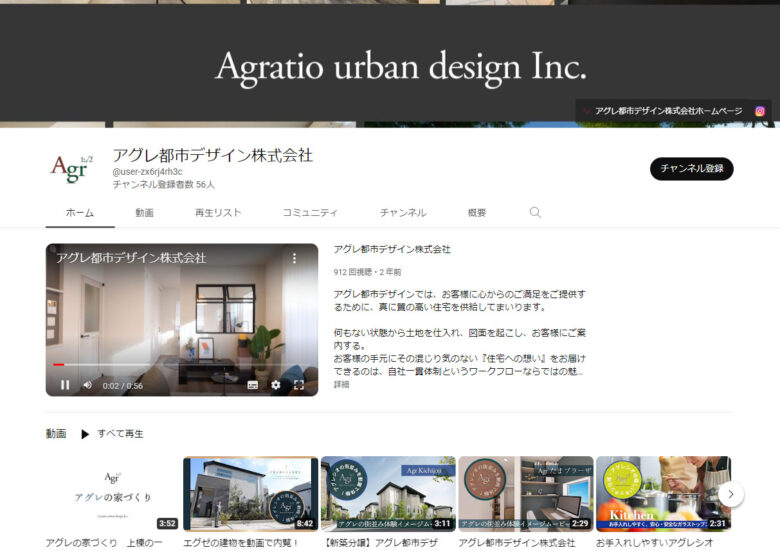Image resolution: width=780 pixels, height=550 pixels.
Task: Click the チャンネル登録 subscribe button
Action: (691, 168)
